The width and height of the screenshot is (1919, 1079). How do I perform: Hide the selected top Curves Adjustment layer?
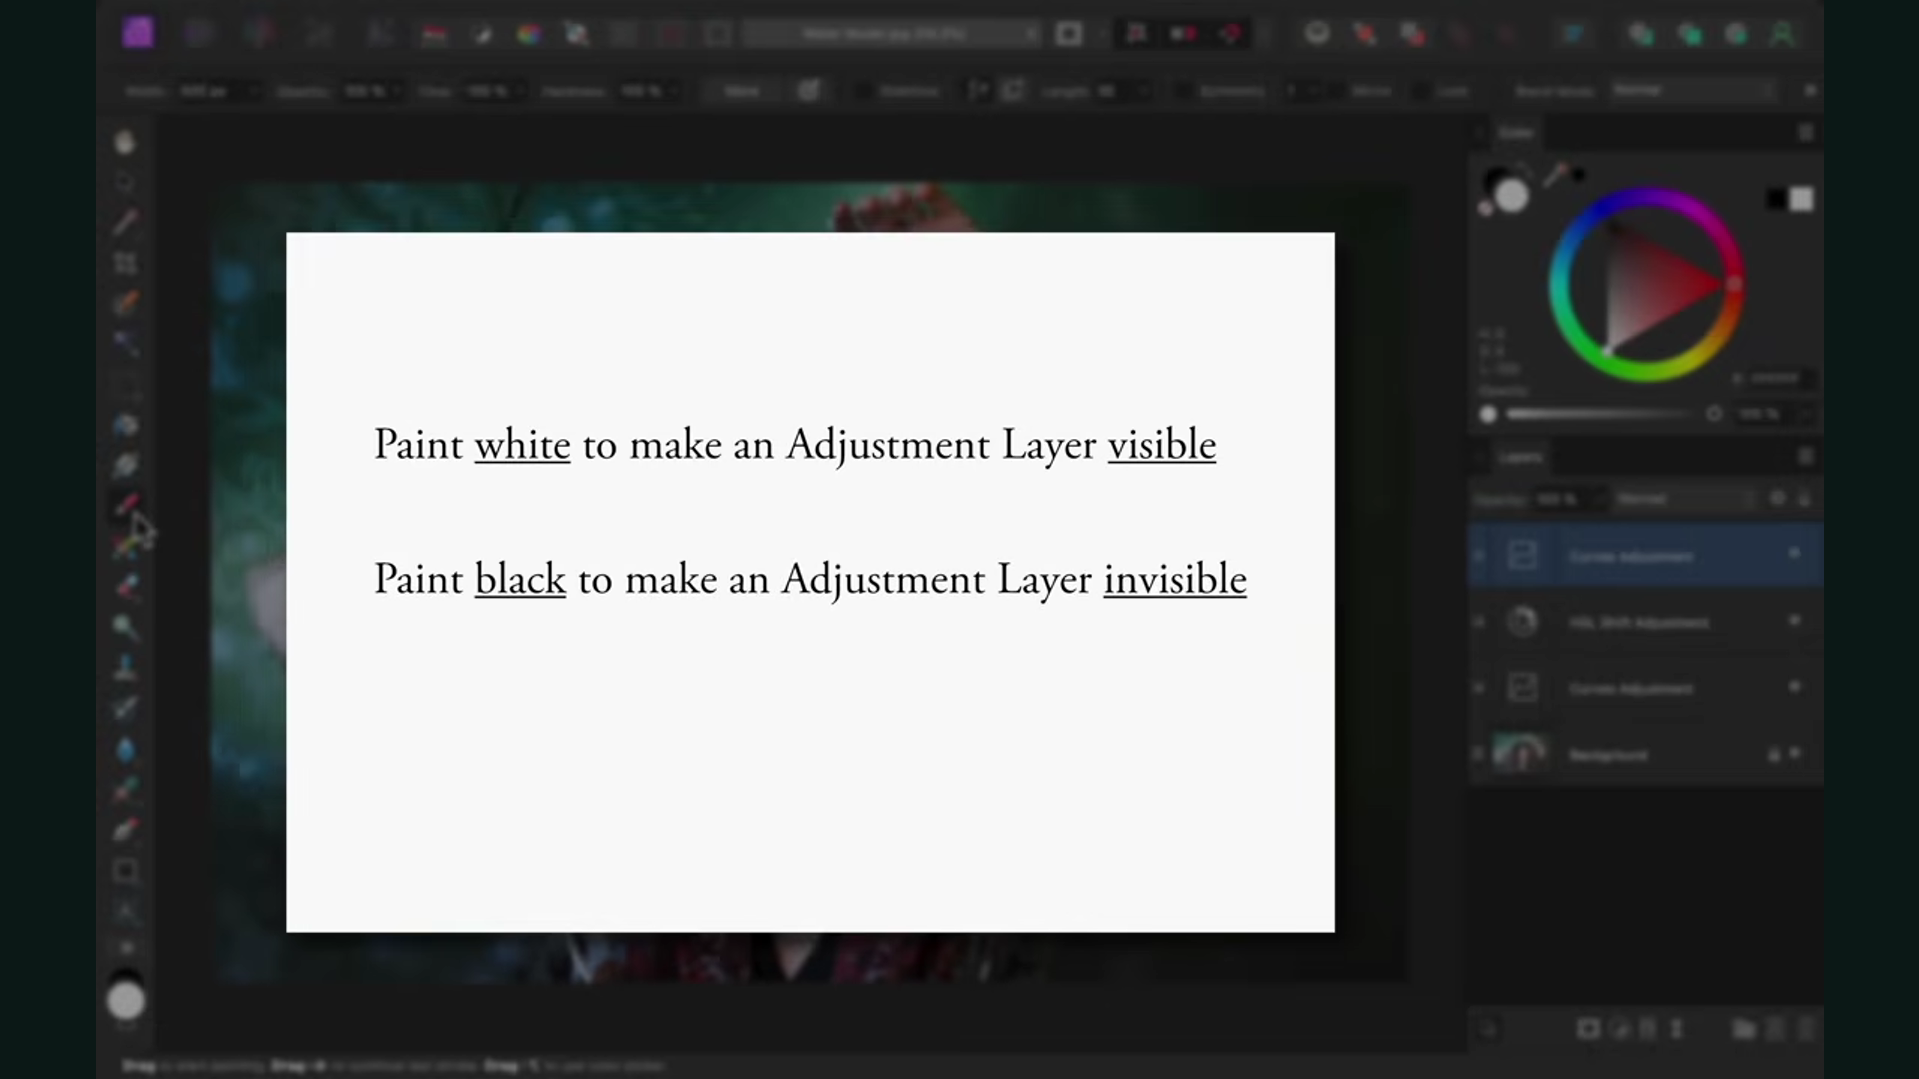click(1794, 554)
